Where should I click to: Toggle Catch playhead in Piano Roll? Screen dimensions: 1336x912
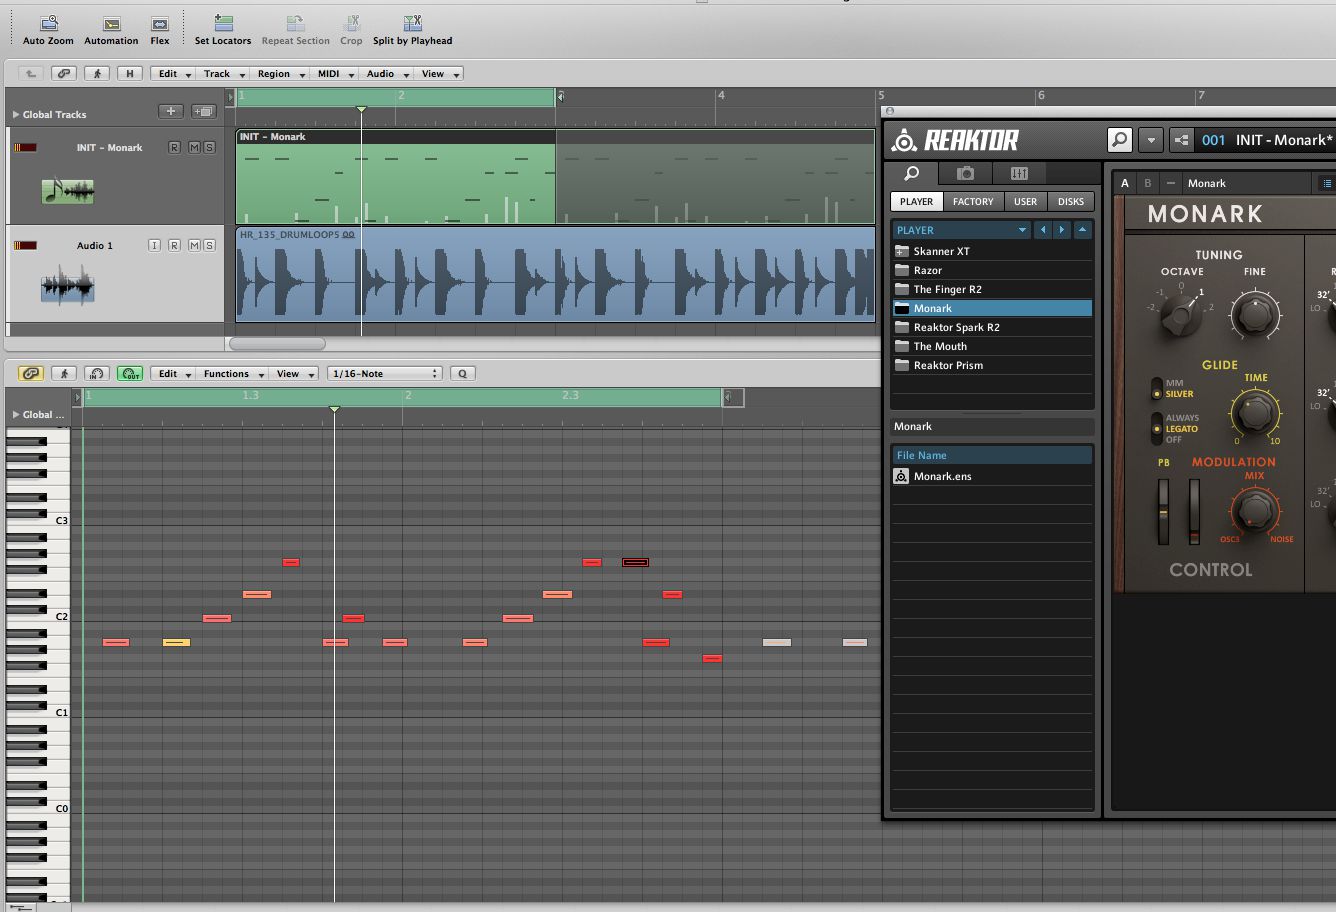click(x=64, y=373)
